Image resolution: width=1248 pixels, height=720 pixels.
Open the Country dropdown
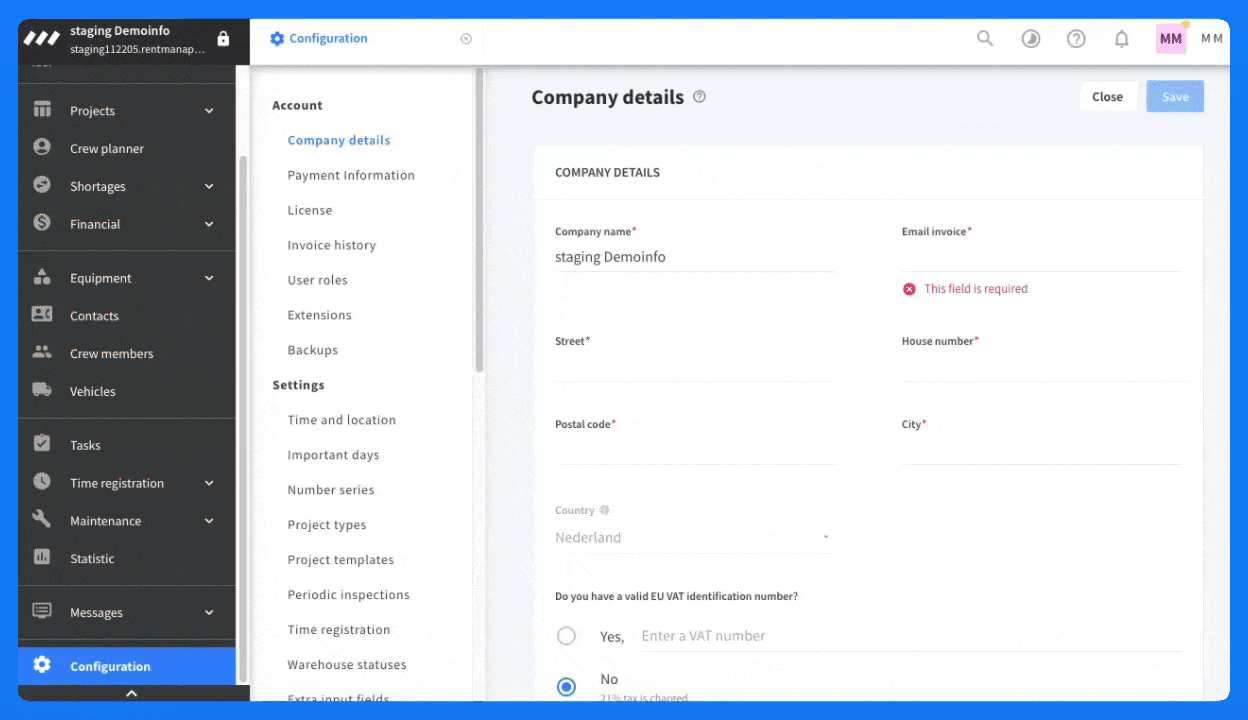point(693,538)
